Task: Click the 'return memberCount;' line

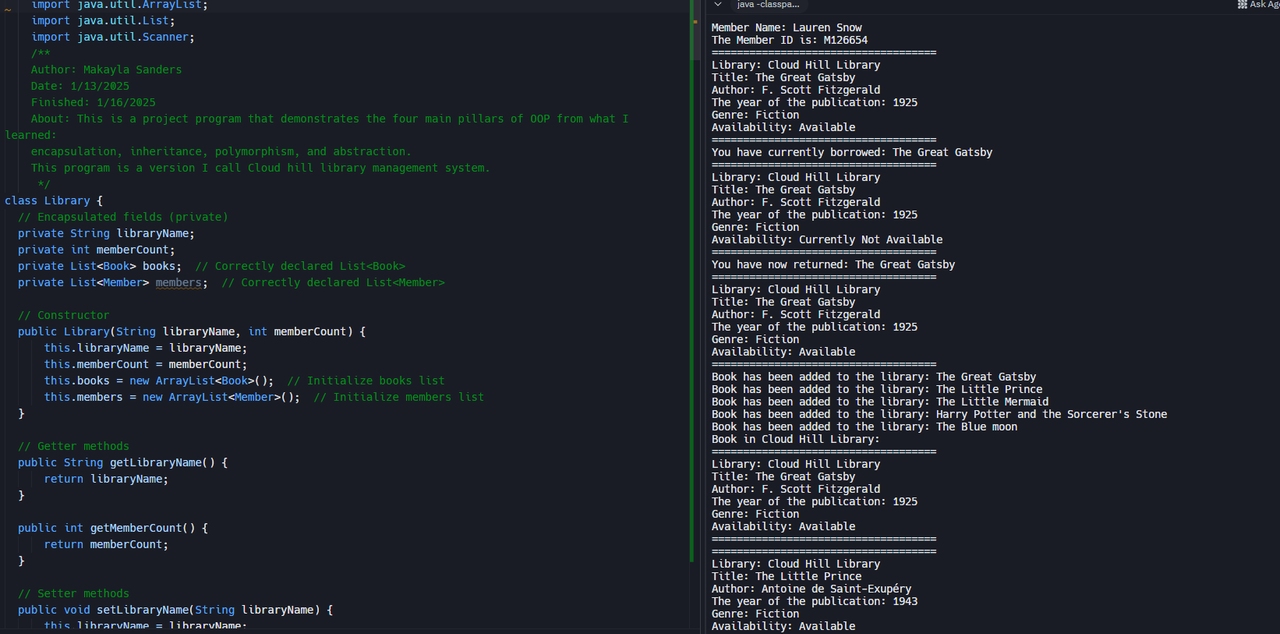Action: coord(106,544)
